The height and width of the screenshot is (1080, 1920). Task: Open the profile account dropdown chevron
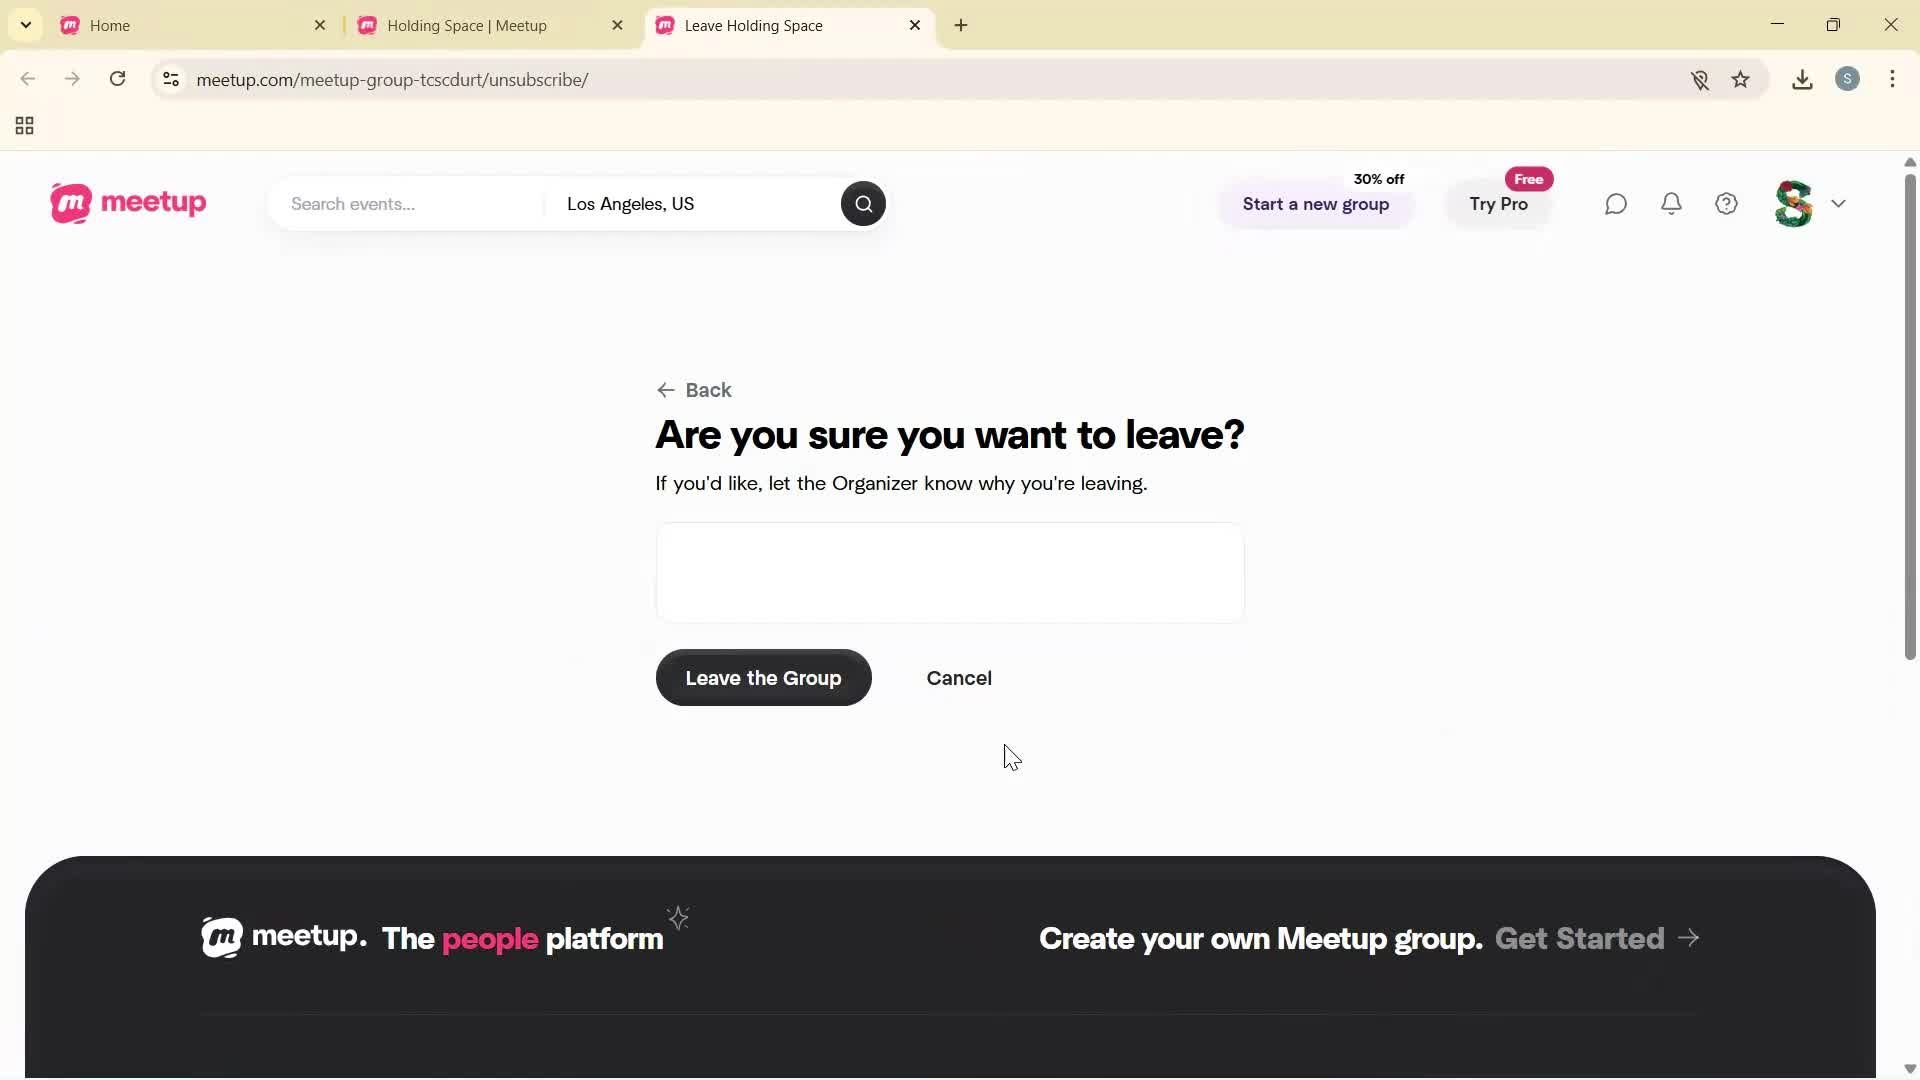tap(1840, 203)
